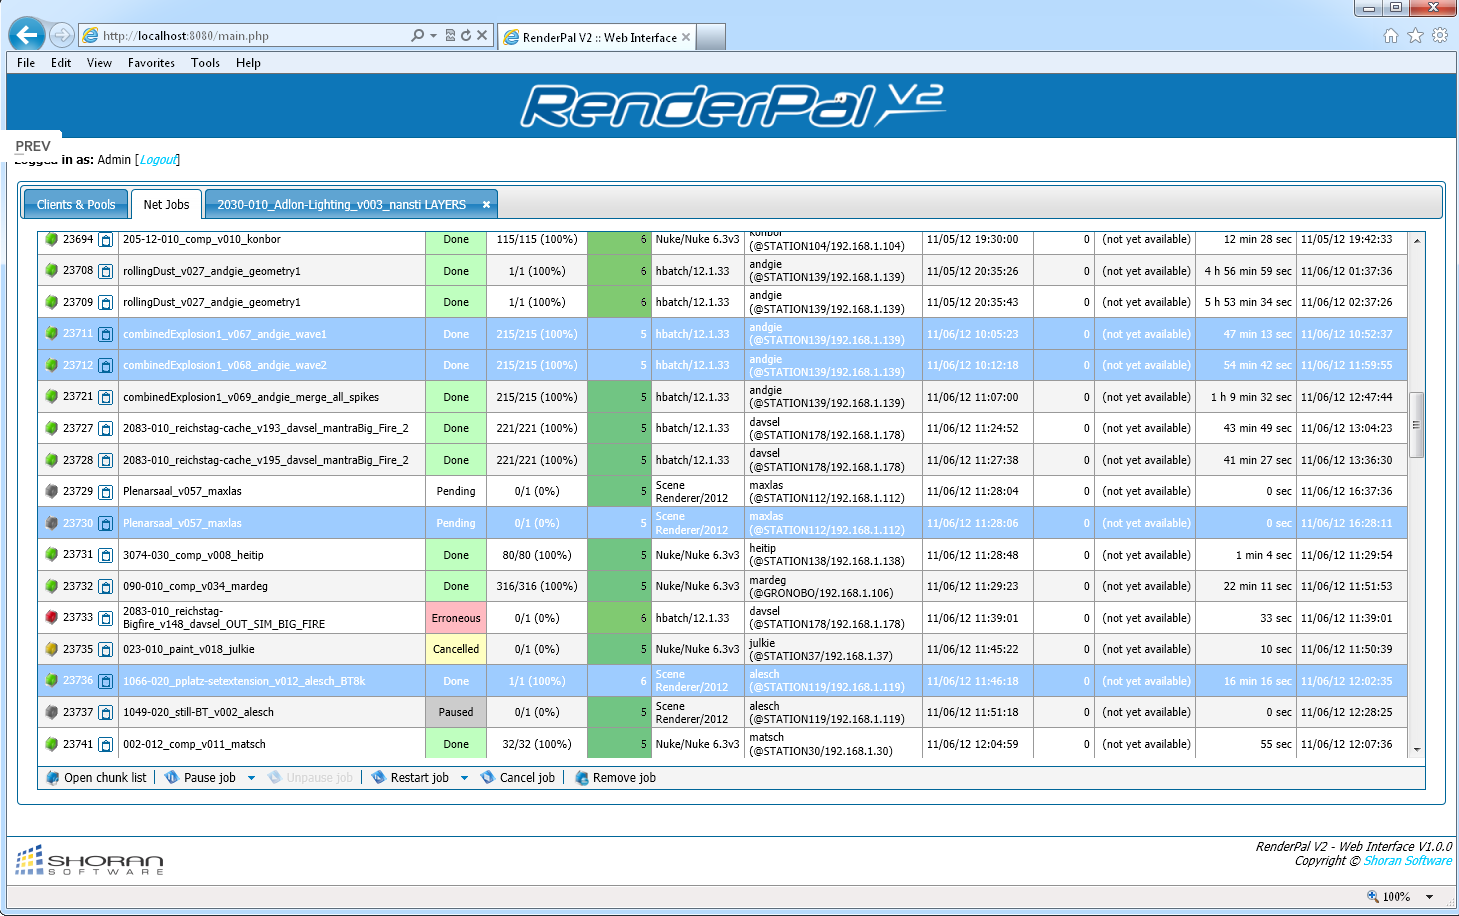The height and width of the screenshot is (916, 1459).
Task: Click the green status cube for job 23731
Action: [x=51, y=554]
